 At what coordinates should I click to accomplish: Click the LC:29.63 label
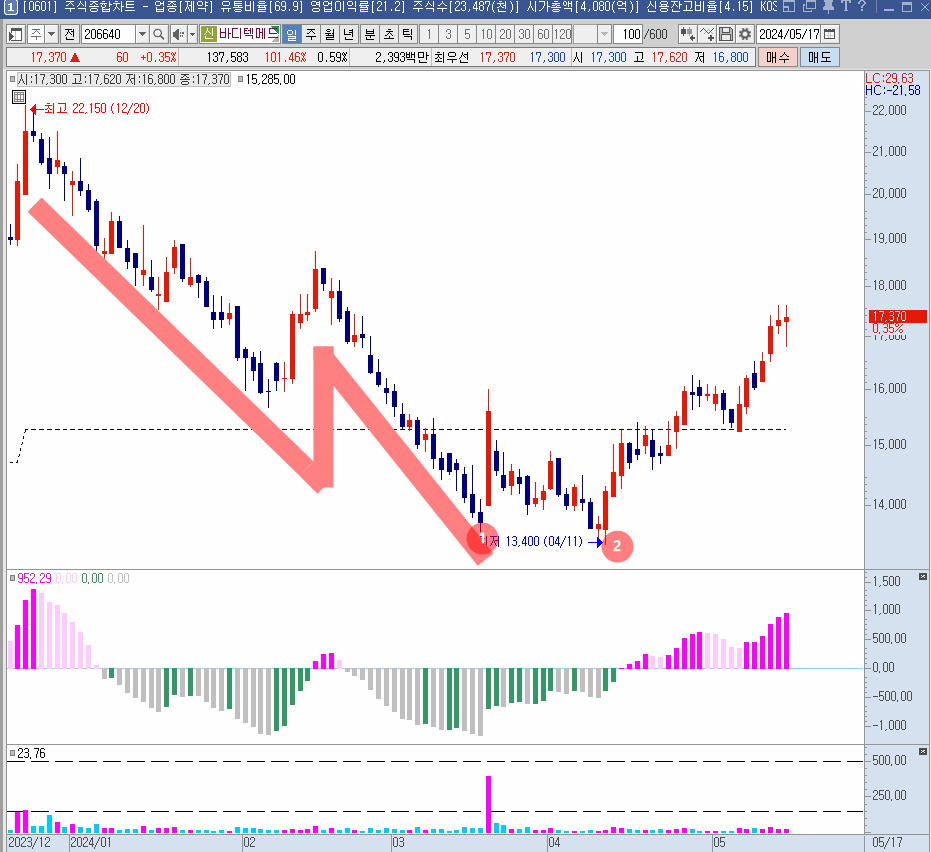889,78
